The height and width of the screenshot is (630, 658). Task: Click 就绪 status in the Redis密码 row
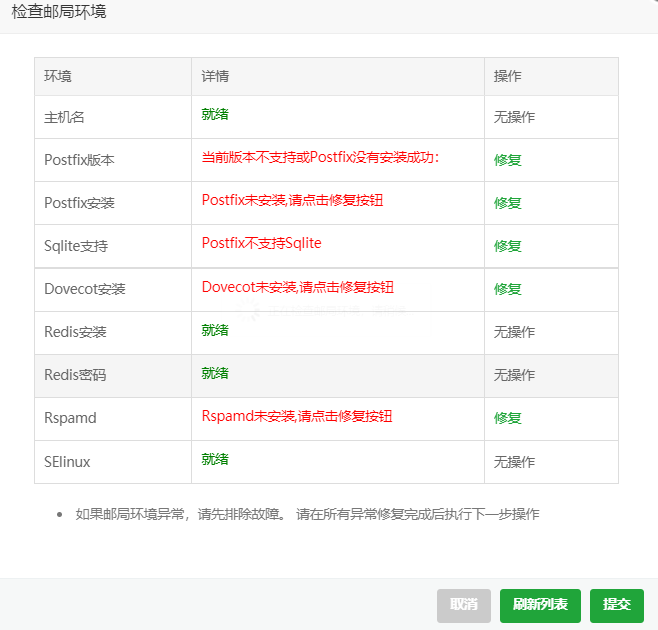(215, 373)
